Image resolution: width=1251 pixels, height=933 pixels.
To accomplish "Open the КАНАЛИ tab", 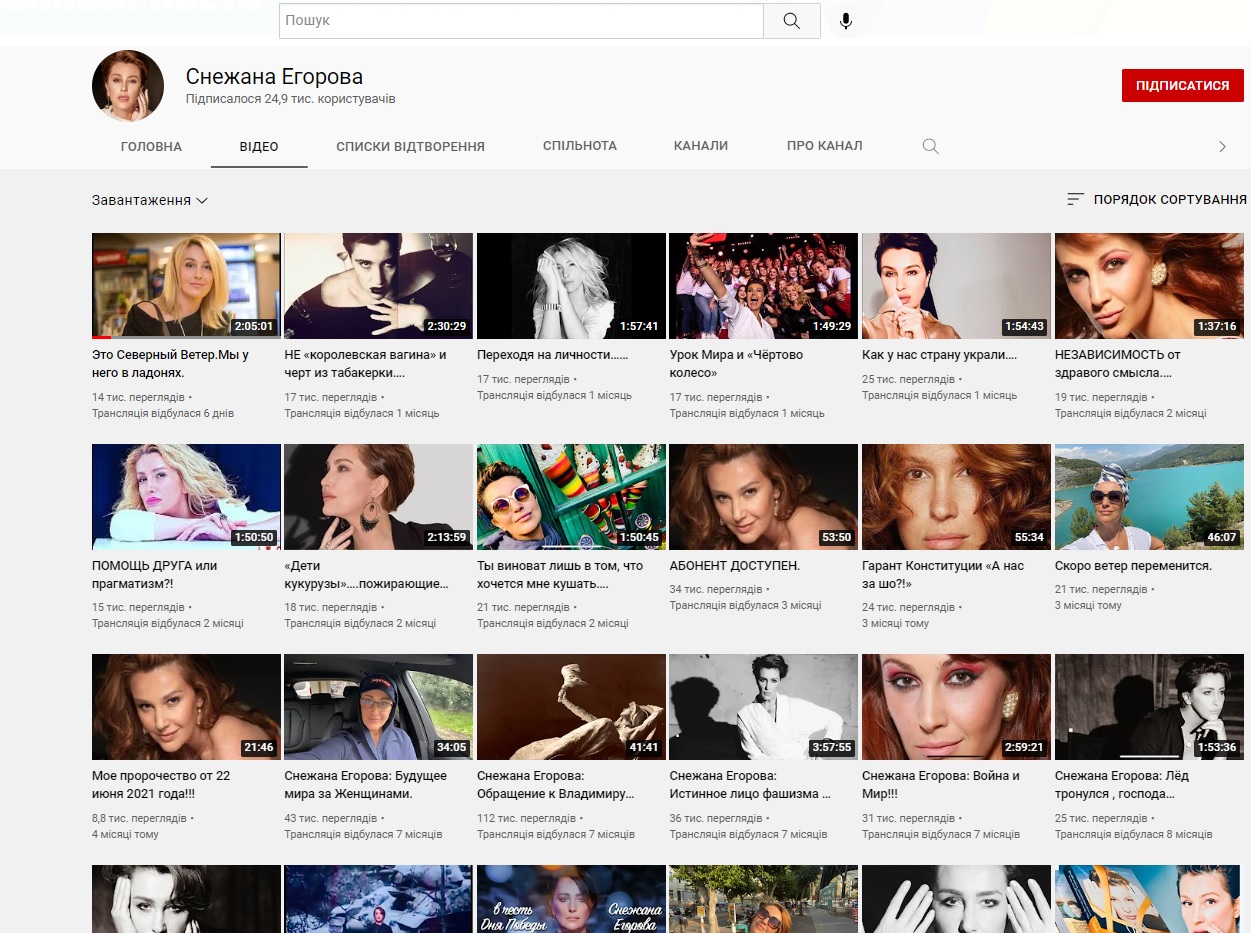I will click(701, 146).
